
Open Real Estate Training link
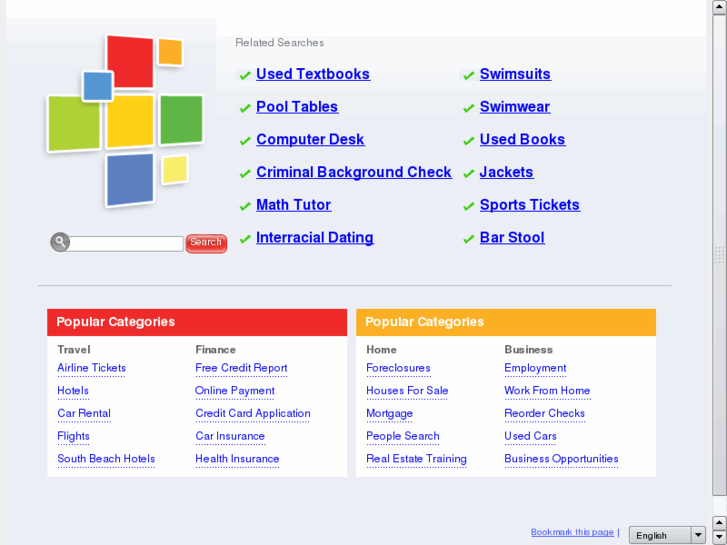pos(416,459)
